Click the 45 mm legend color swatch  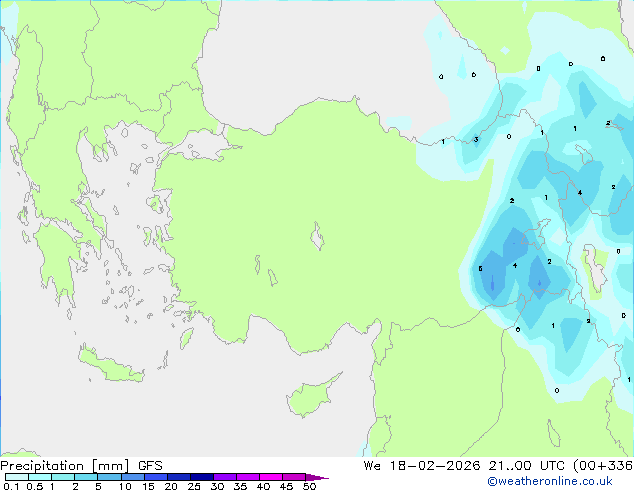tap(294, 477)
